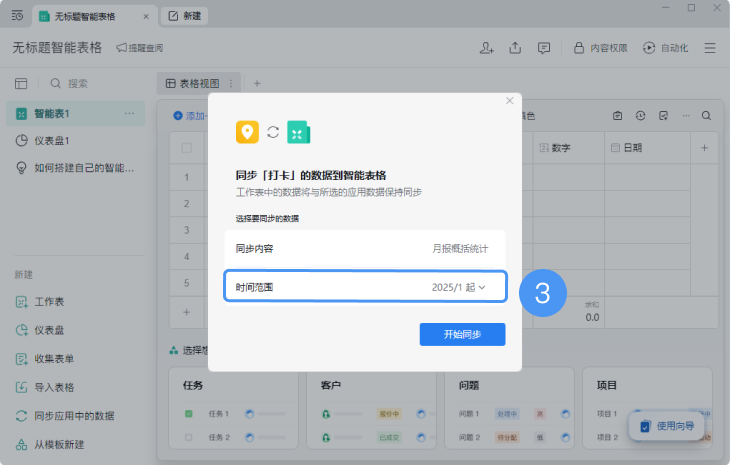
Task: Click the 提醒查阅 link
Action: click(140, 48)
